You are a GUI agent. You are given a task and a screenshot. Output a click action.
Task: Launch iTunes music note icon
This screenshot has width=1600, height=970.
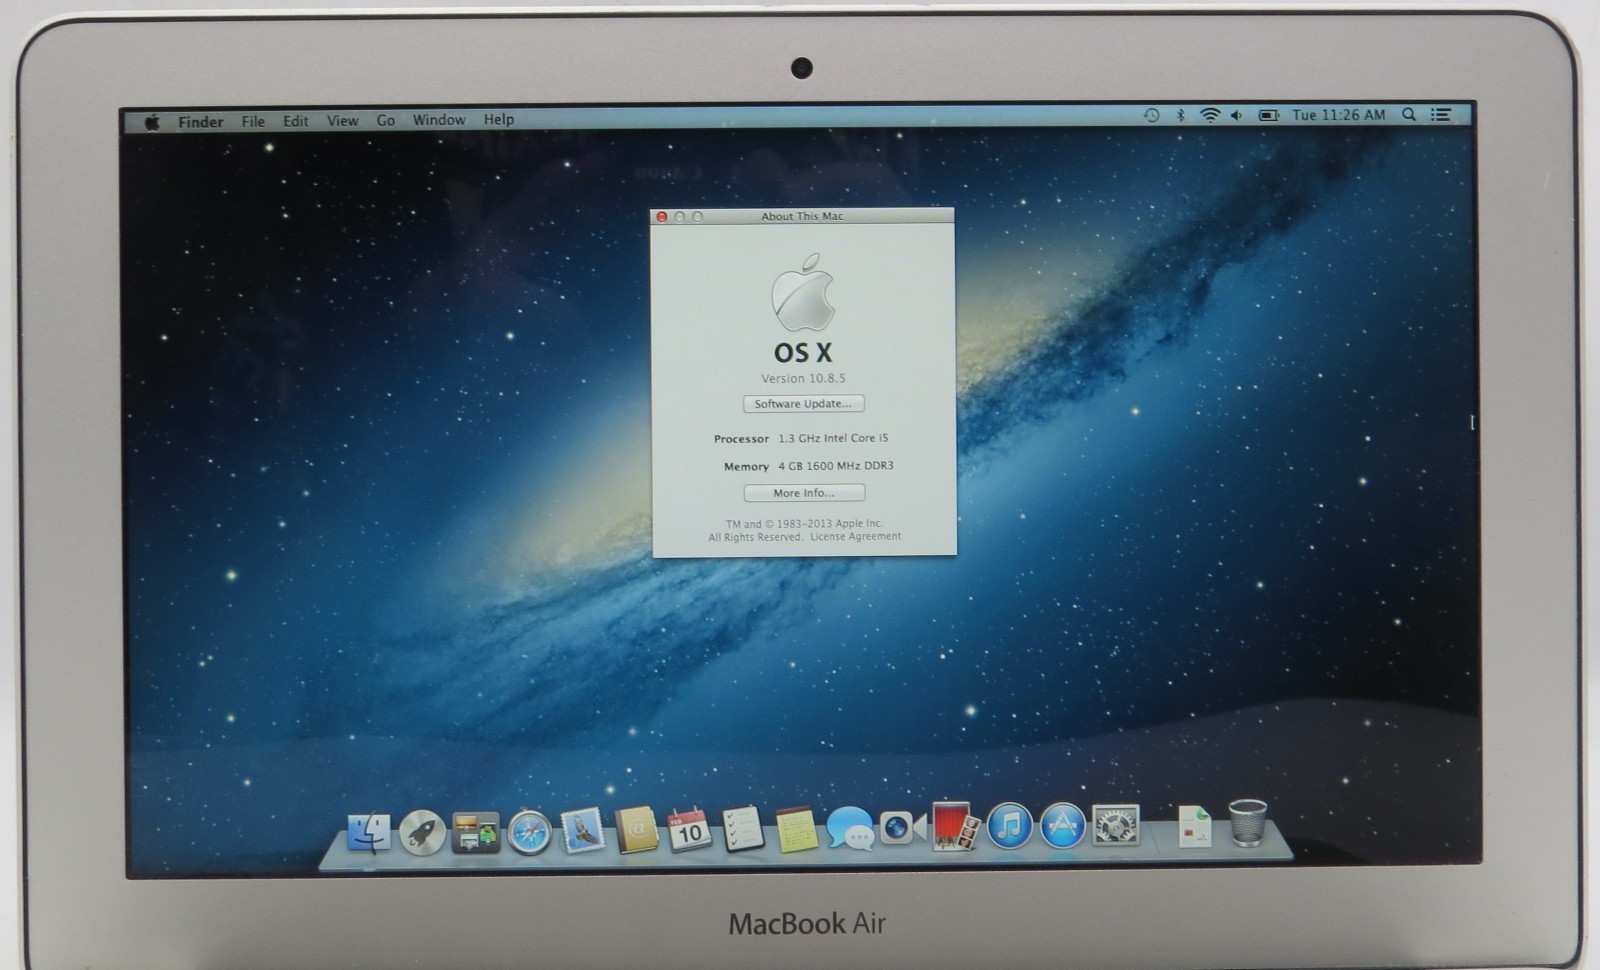tap(1010, 827)
